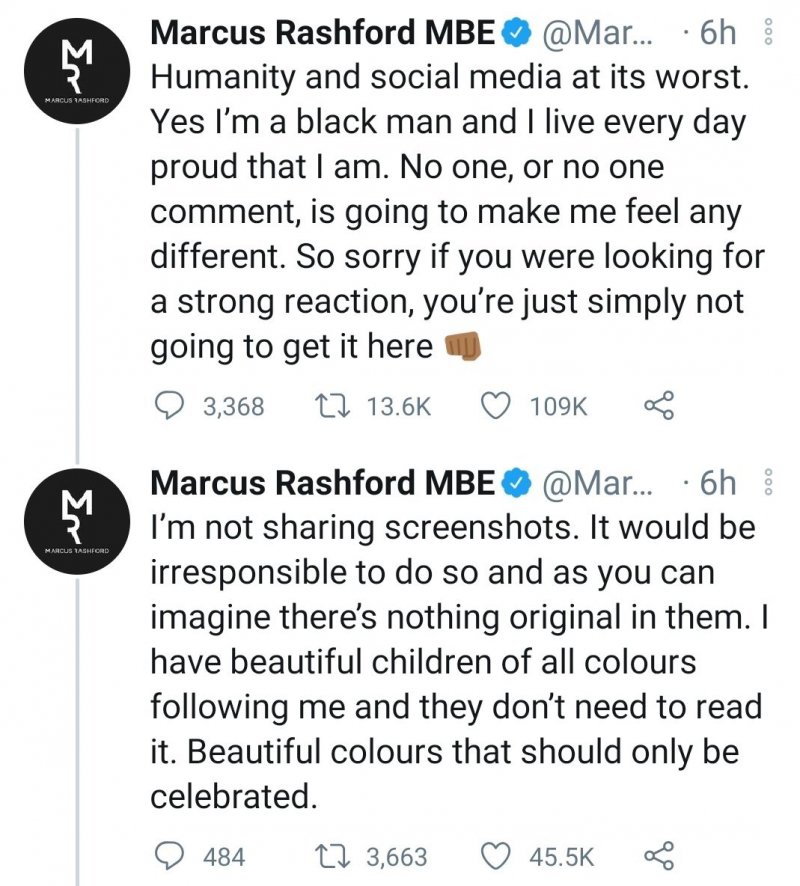Click Marcus Rashford MBE name on second tweet

point(322,484)
